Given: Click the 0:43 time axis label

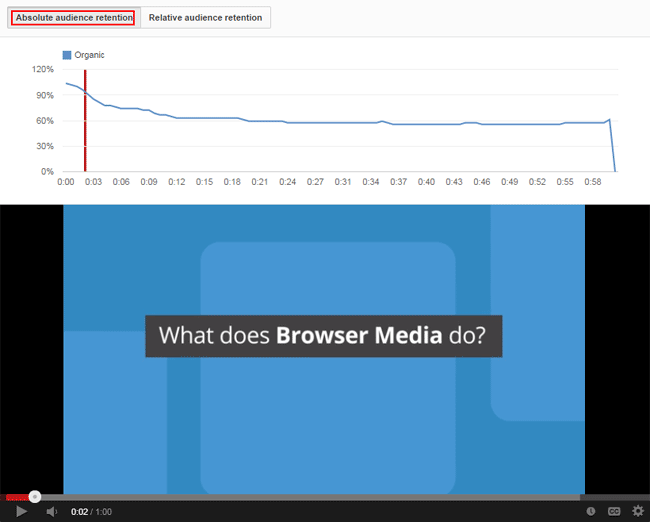Looking at the screenshot, I should 454,182.
